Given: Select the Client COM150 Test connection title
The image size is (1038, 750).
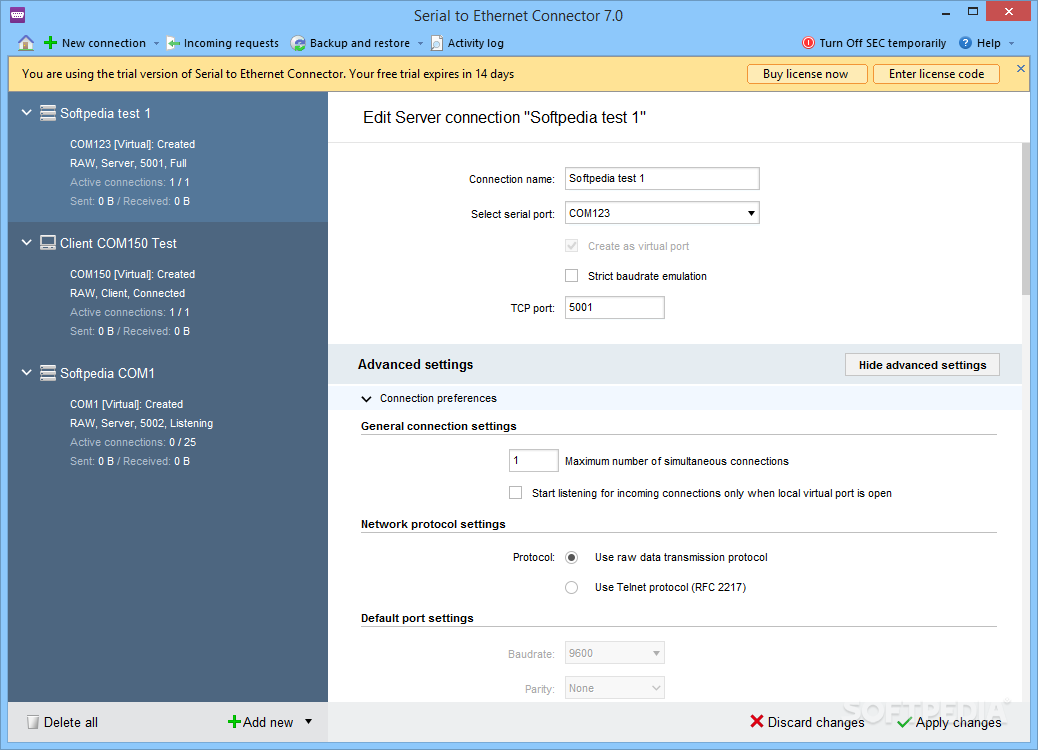Looking at the screenshot, I should (118, 244).
